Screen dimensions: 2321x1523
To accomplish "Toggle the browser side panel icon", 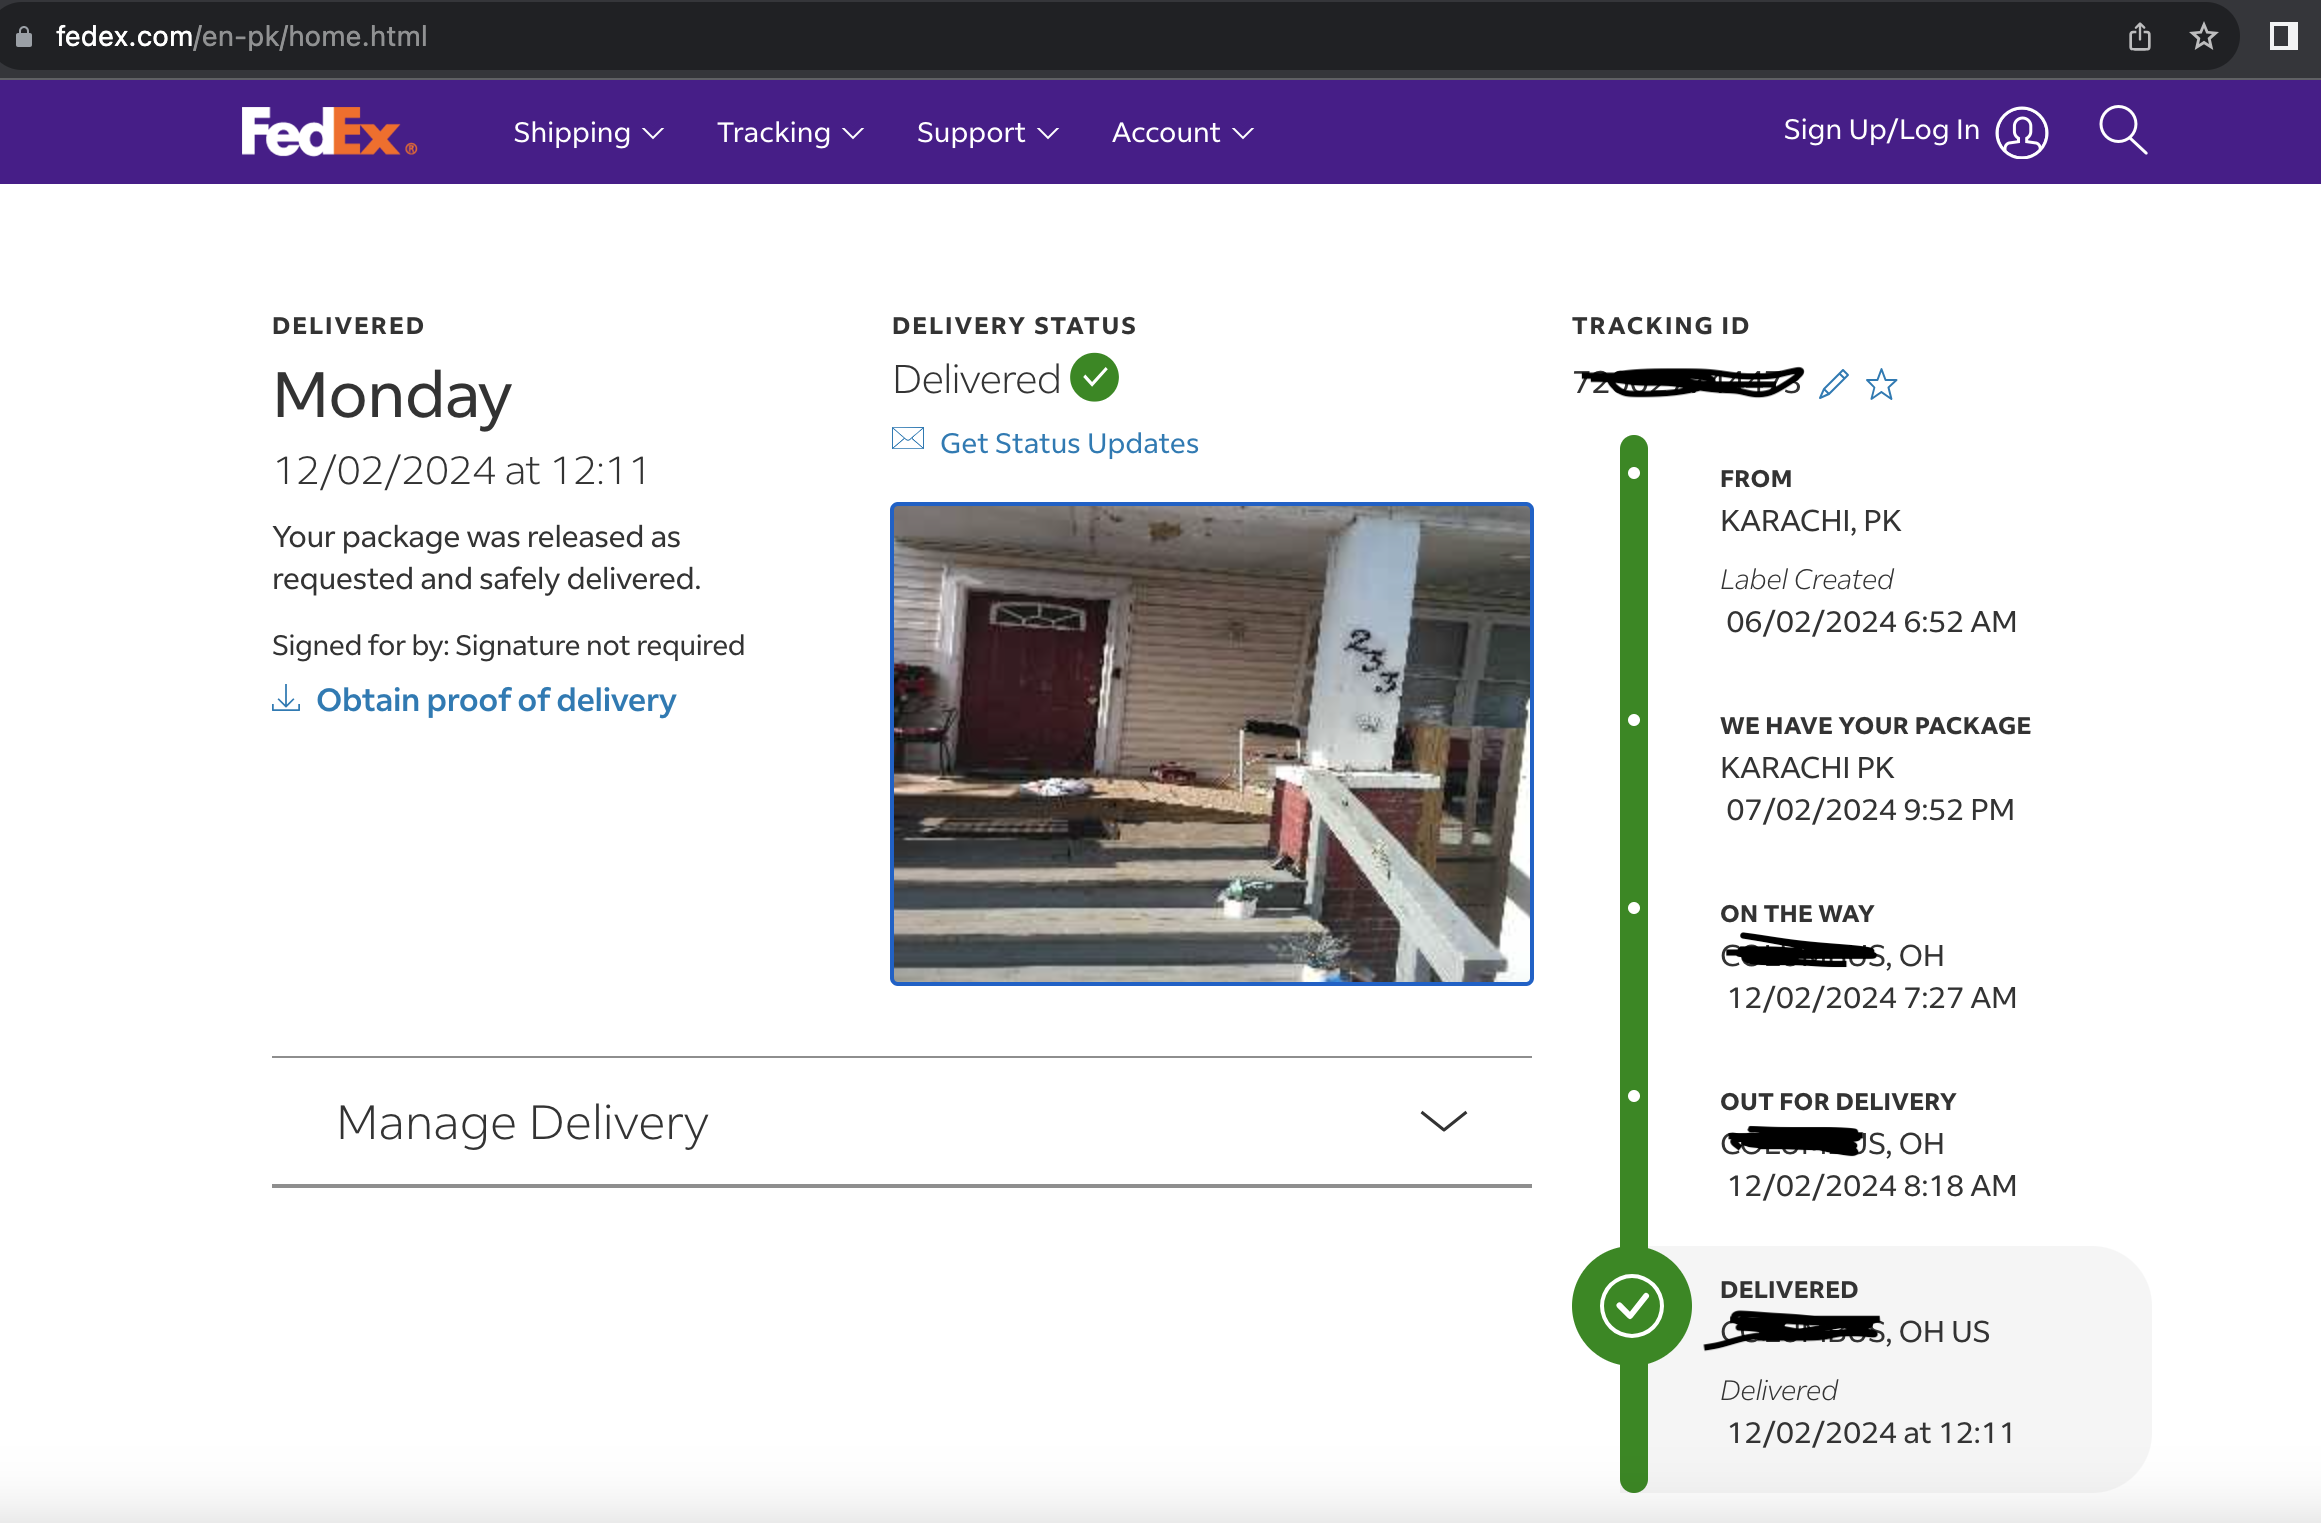I will (x=2283, y=37).
